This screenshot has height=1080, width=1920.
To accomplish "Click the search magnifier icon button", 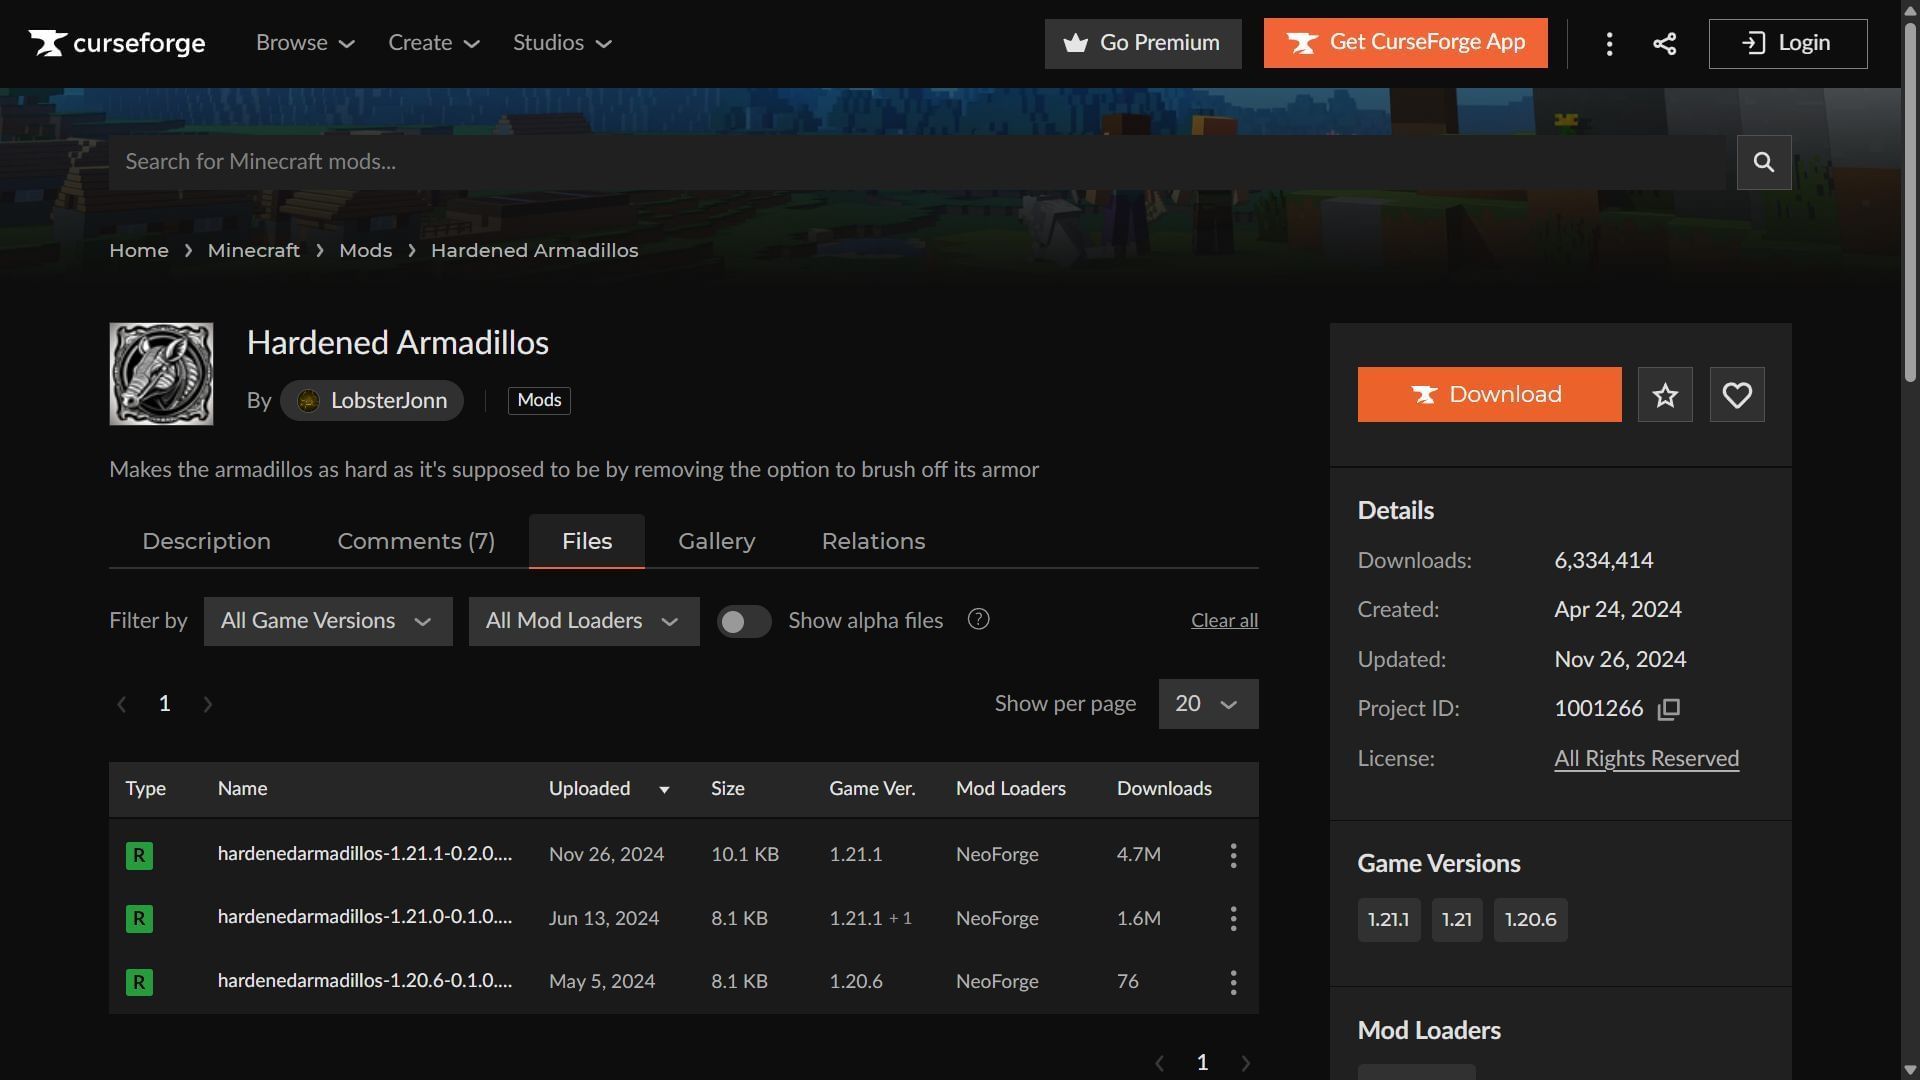I will [x=1763, y=162].
